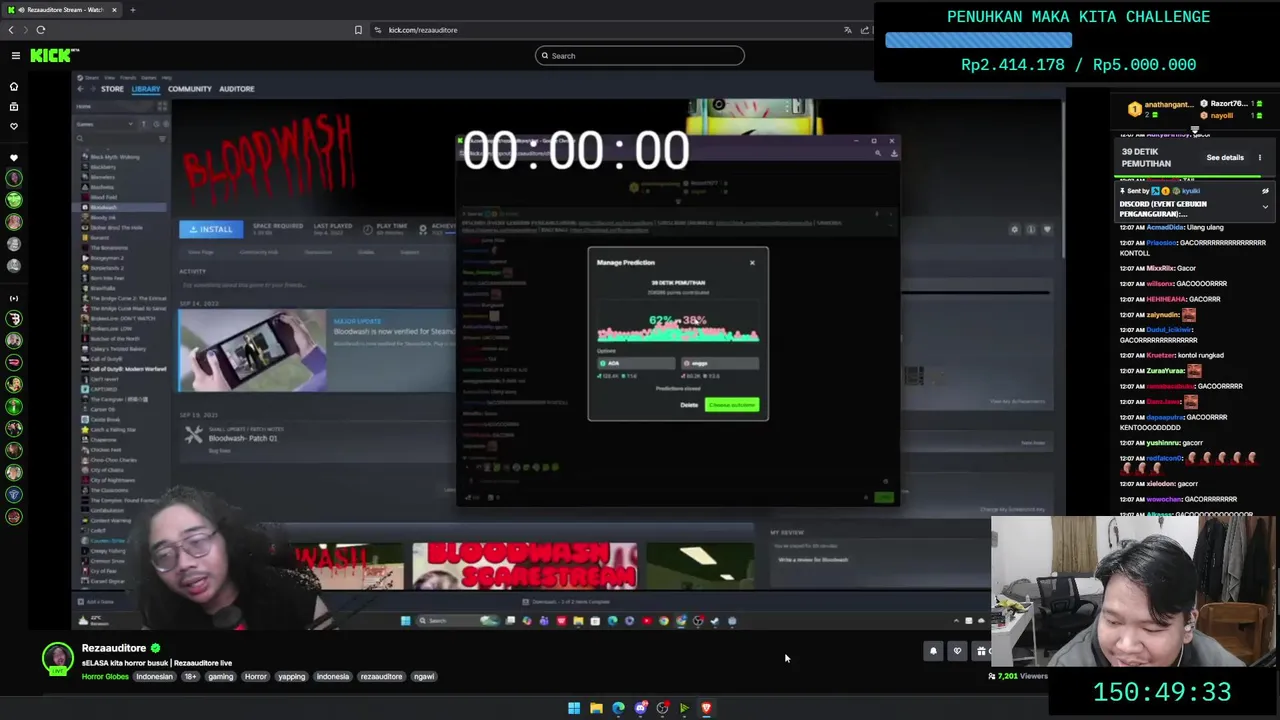Image resolution: width=1280 pixels, height=720 pixels.
Task: Click chat username AcmadDida
Action: tap(1164, 227)
